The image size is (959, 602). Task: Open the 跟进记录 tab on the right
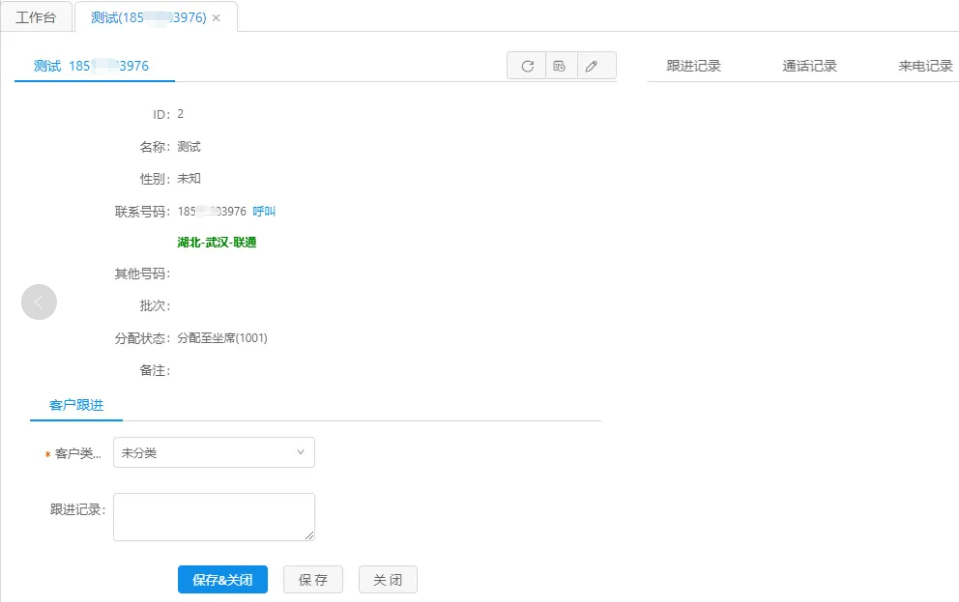pos(694,66)
